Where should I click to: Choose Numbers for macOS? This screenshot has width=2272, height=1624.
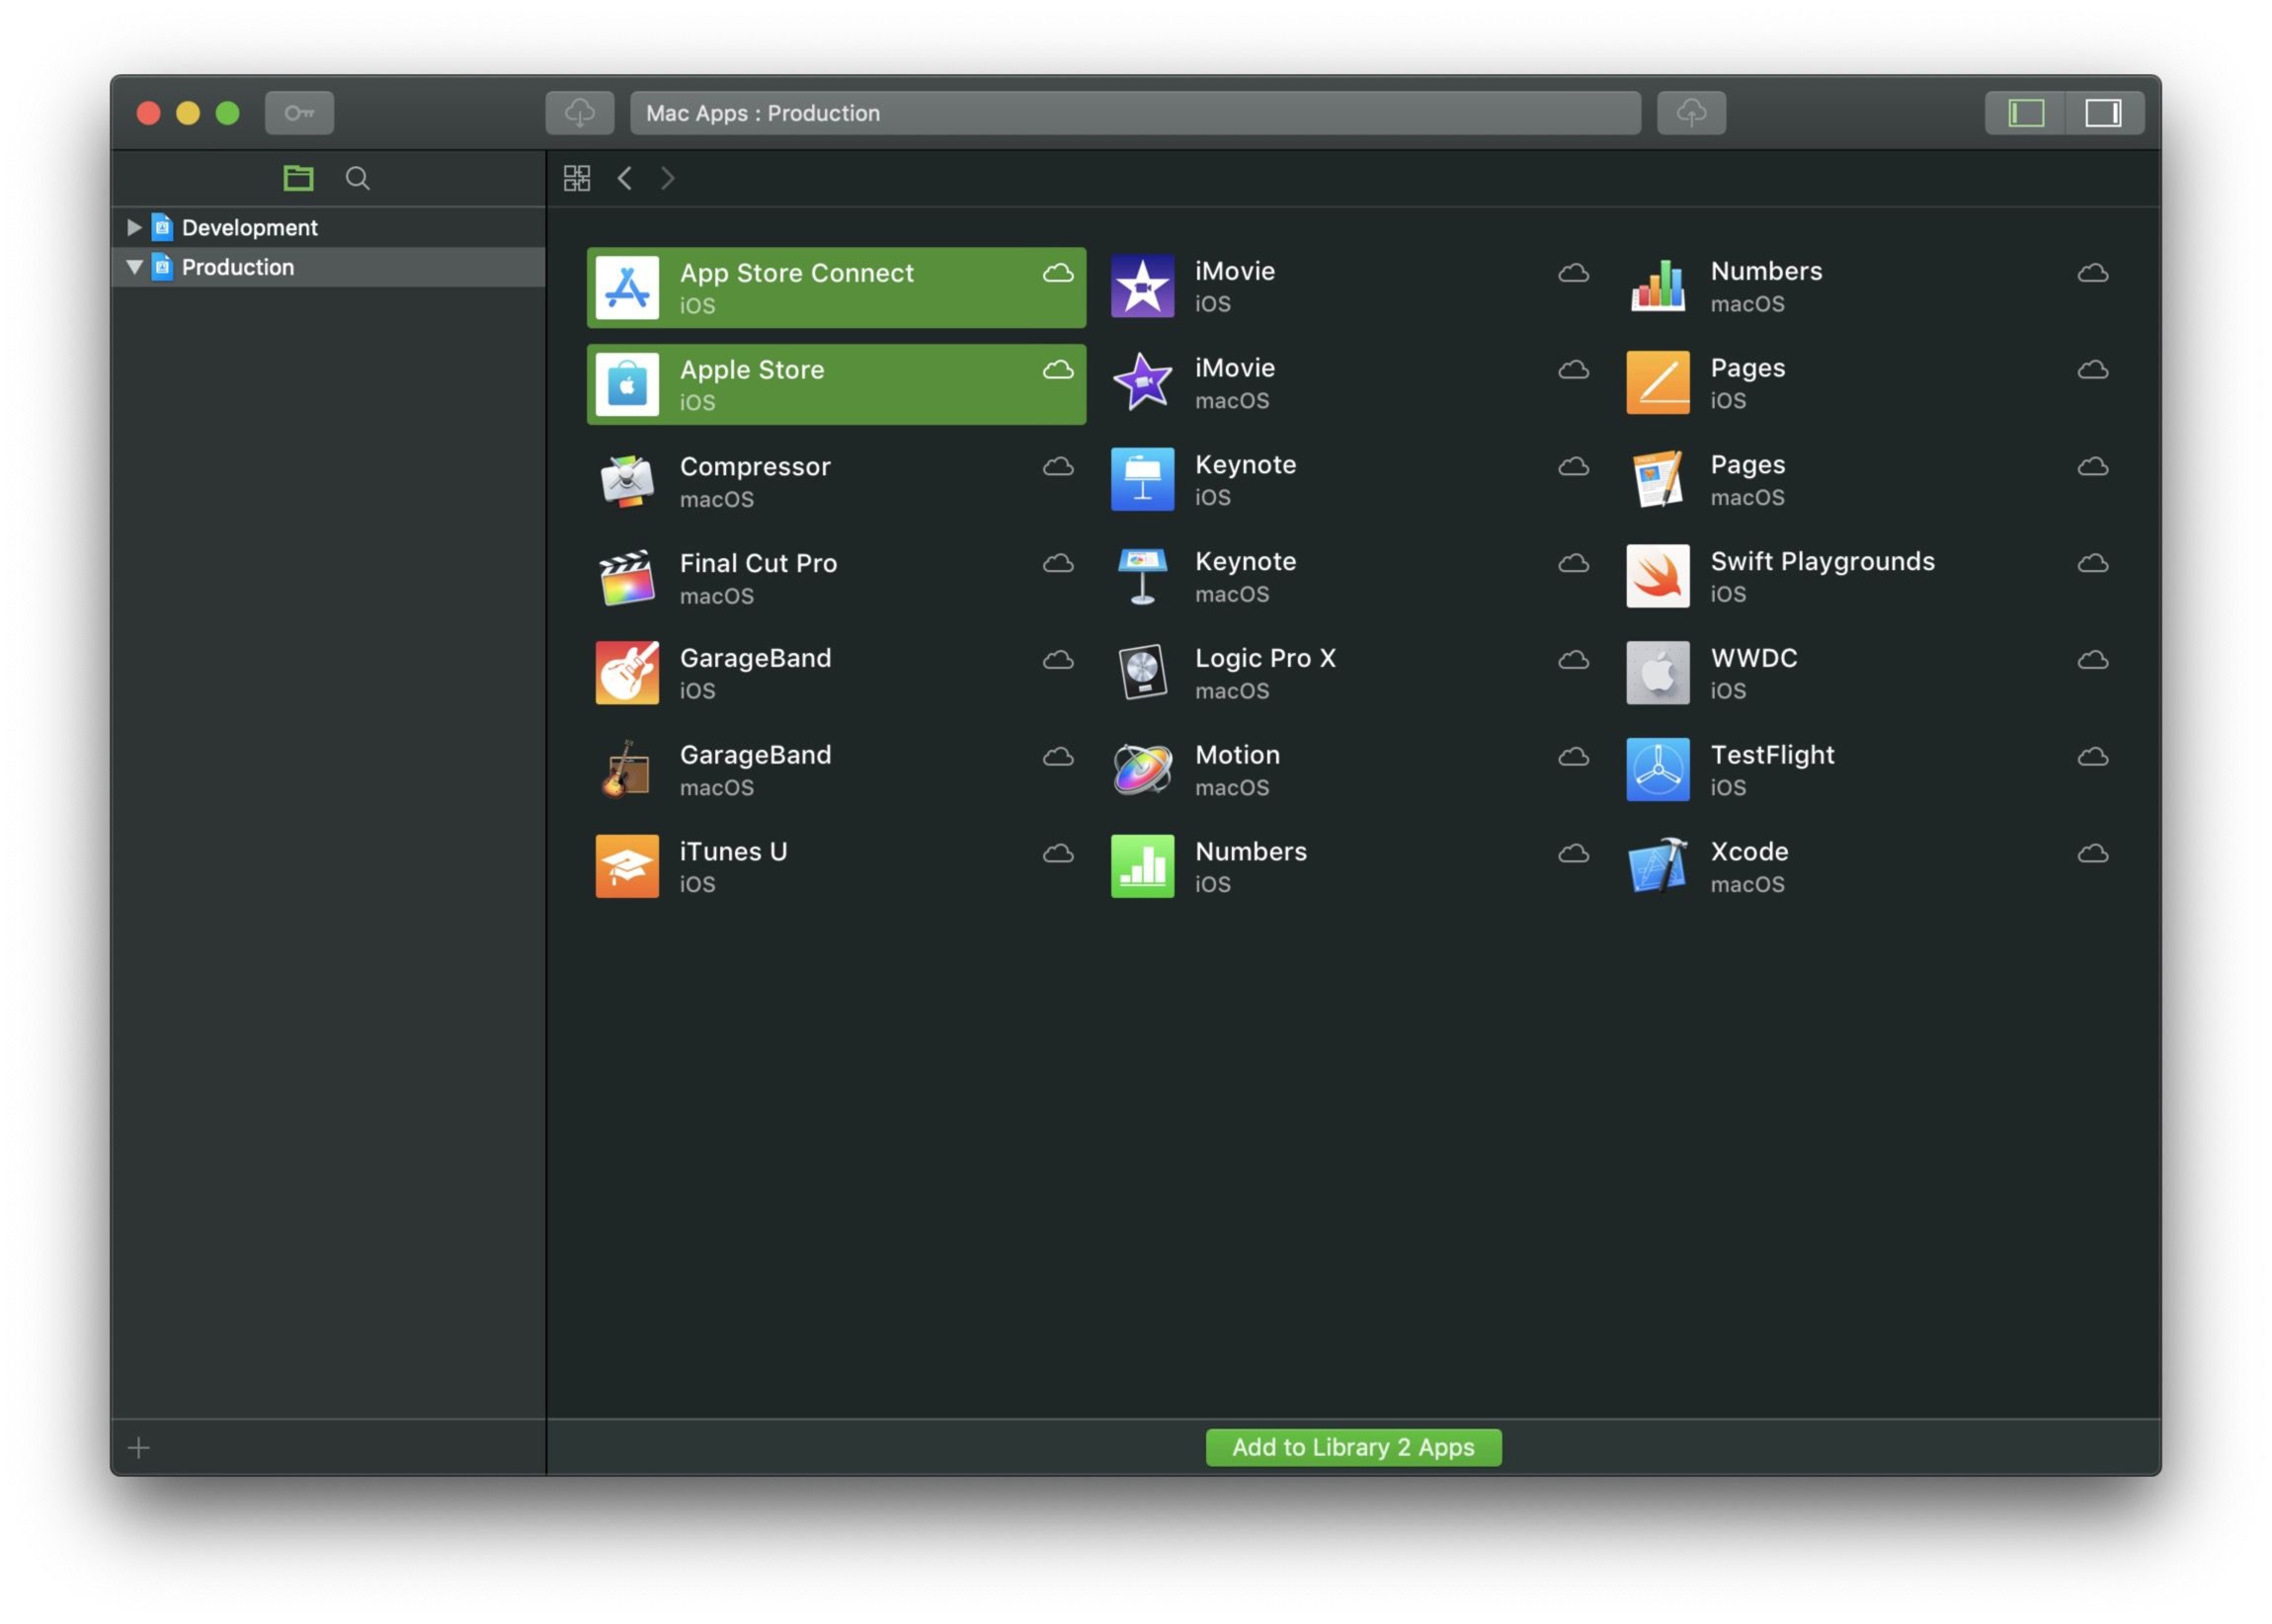pyautogui.click(x=1868, y=286)
